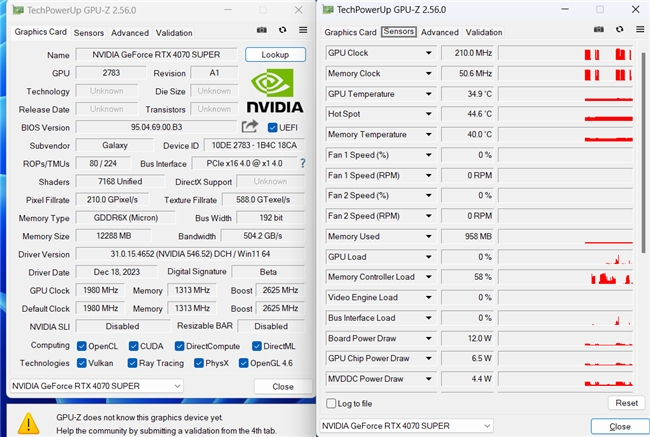Click the refresh icon in left window
The width and height of the screenshot is (650, 437).
click(283, 32)
